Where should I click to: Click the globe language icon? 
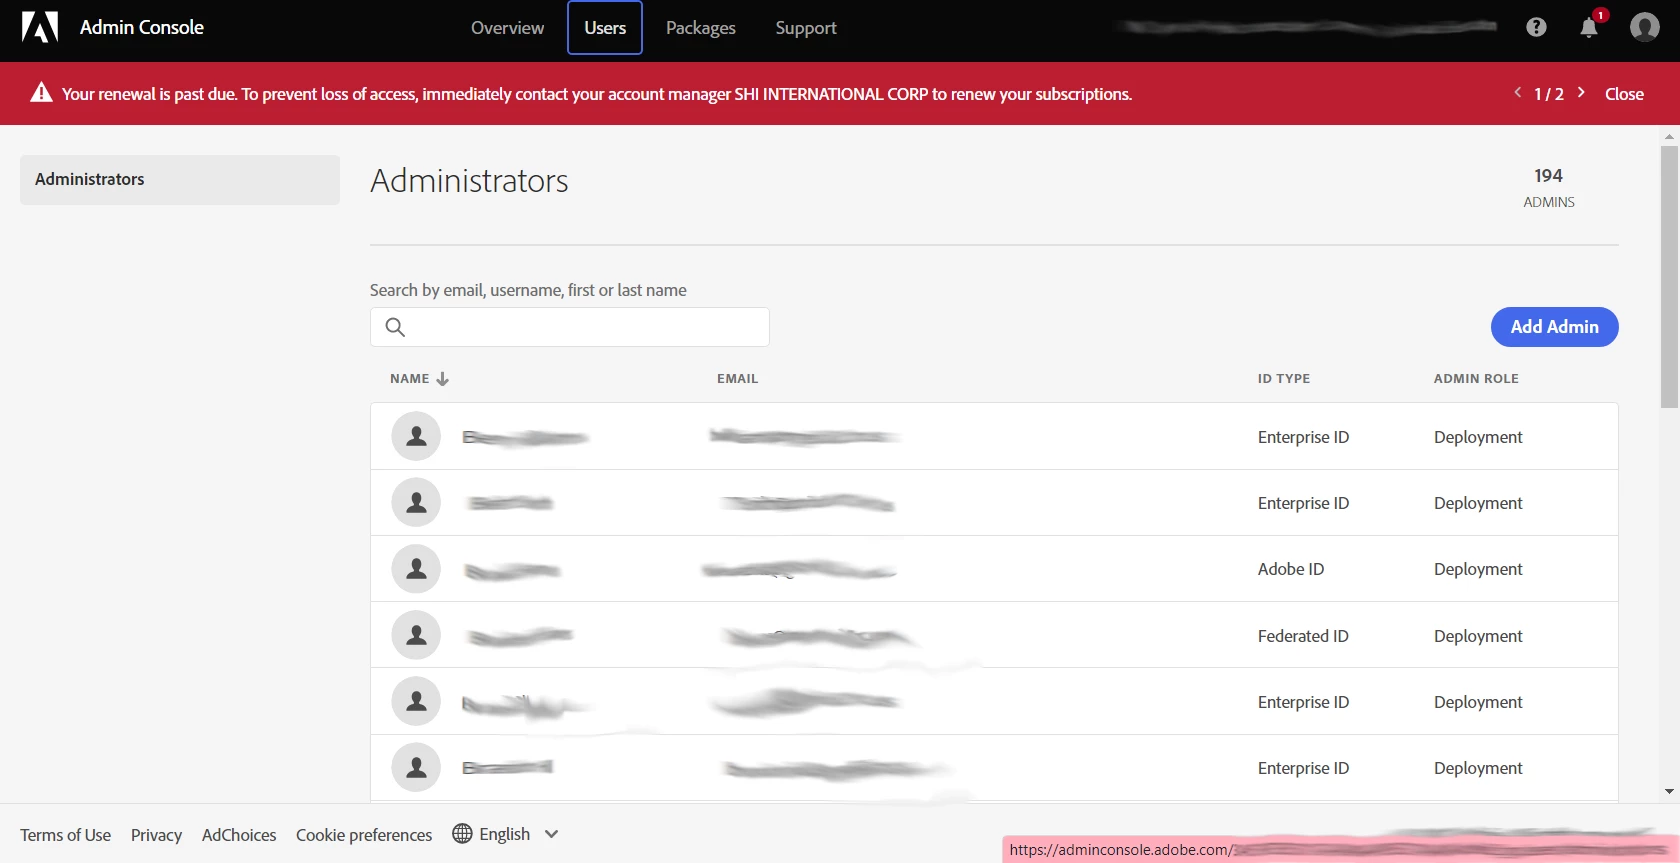pyautogui.click(x=462, y=834)
